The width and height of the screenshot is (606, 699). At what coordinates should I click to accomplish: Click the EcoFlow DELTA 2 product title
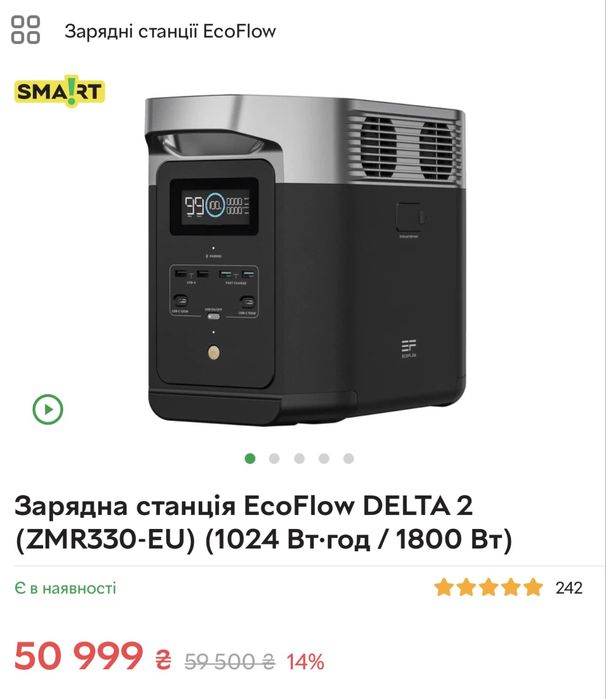pos(263,522)
